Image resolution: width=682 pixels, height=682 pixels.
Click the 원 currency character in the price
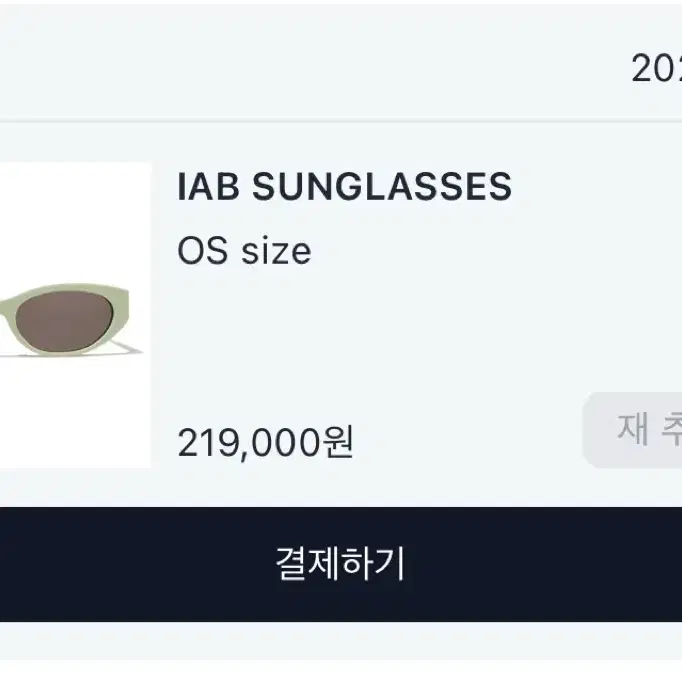click(x=338, y=441)
